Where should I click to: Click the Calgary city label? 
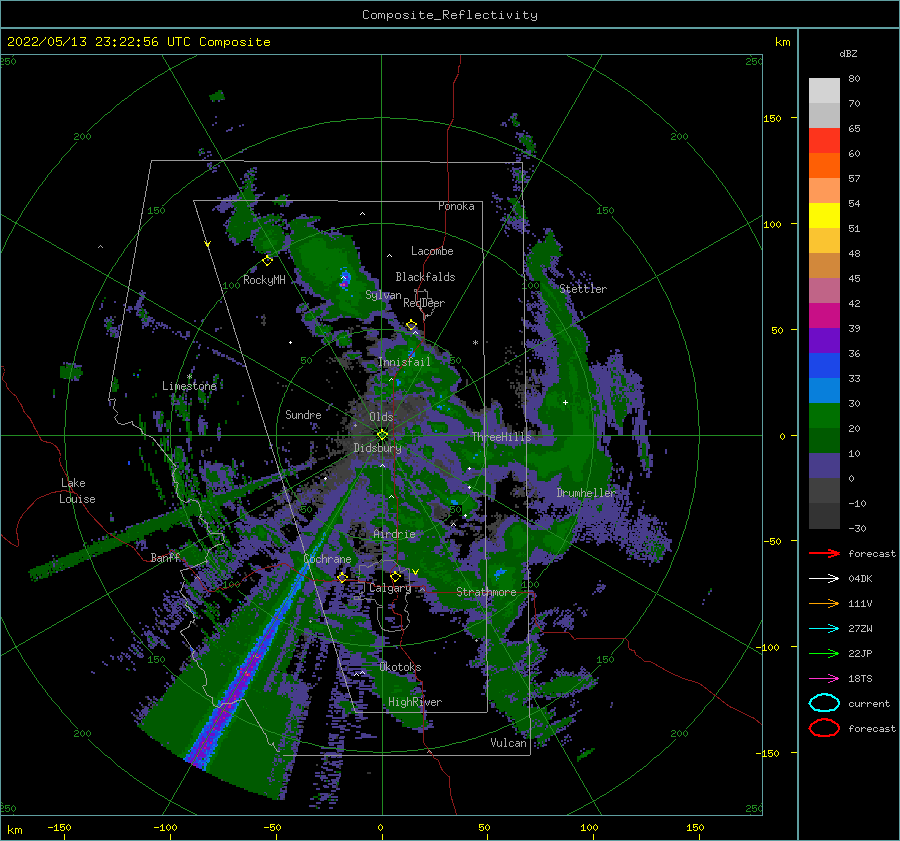coord(390,588)
